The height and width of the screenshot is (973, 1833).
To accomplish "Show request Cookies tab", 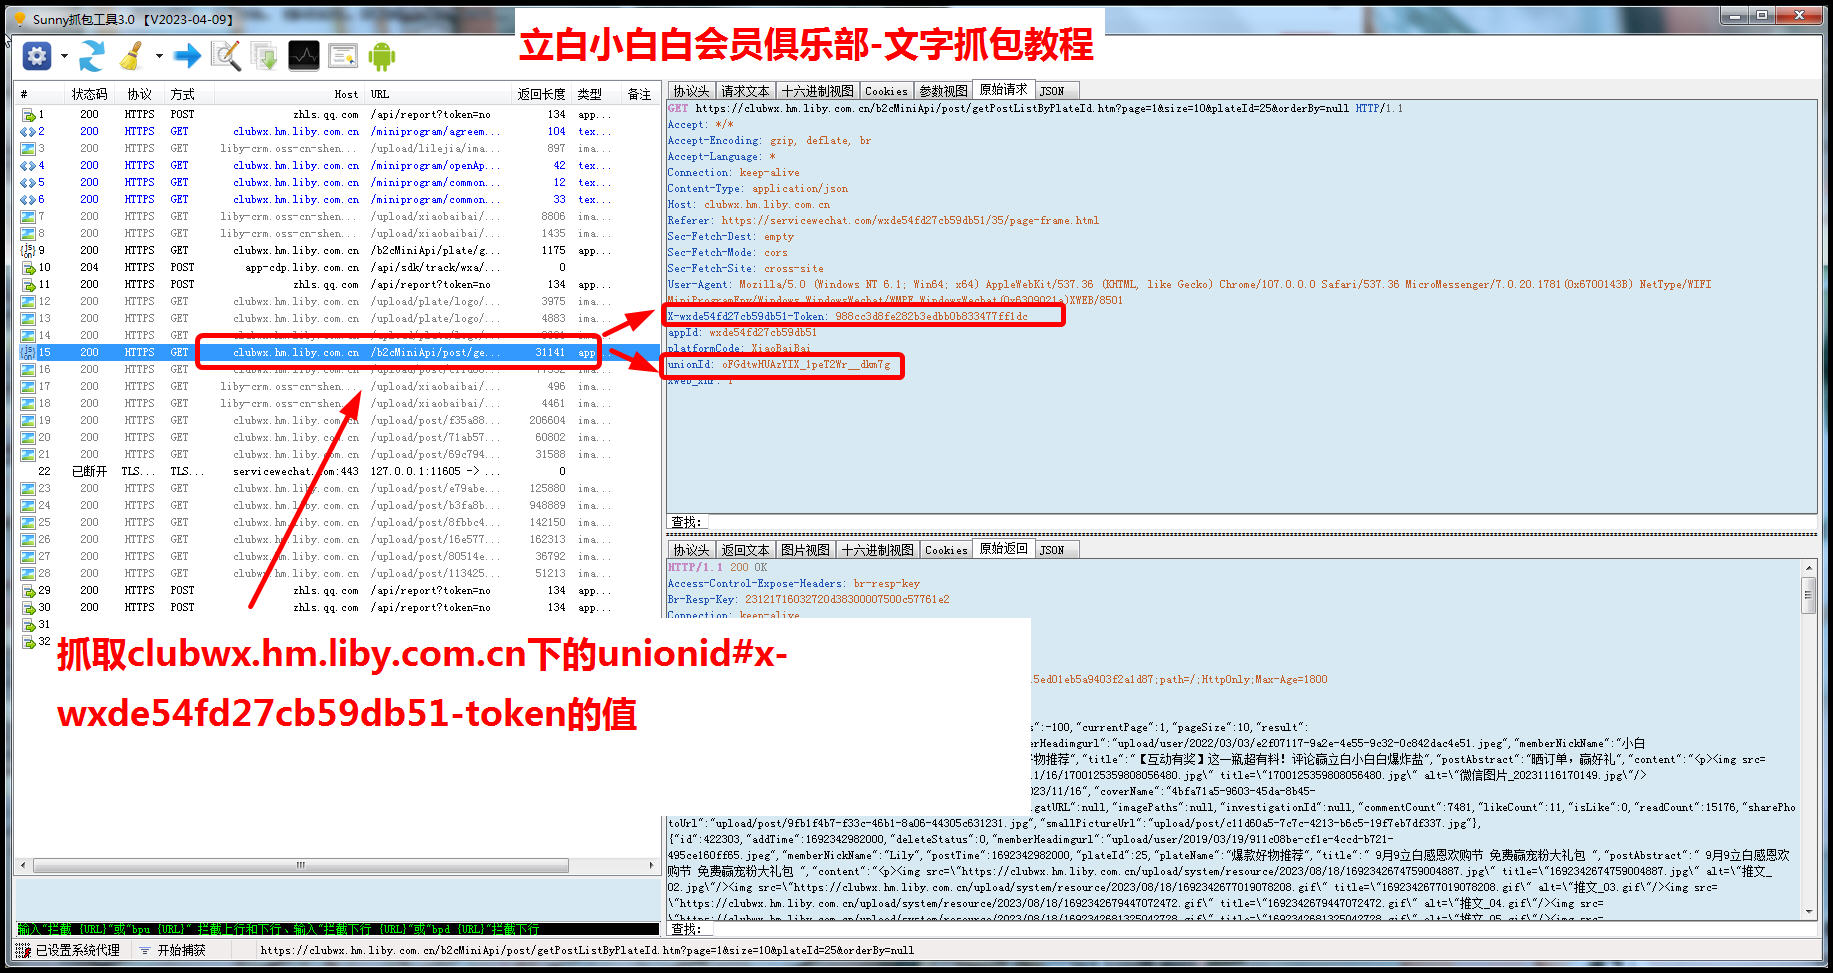I will pos(886,91).
